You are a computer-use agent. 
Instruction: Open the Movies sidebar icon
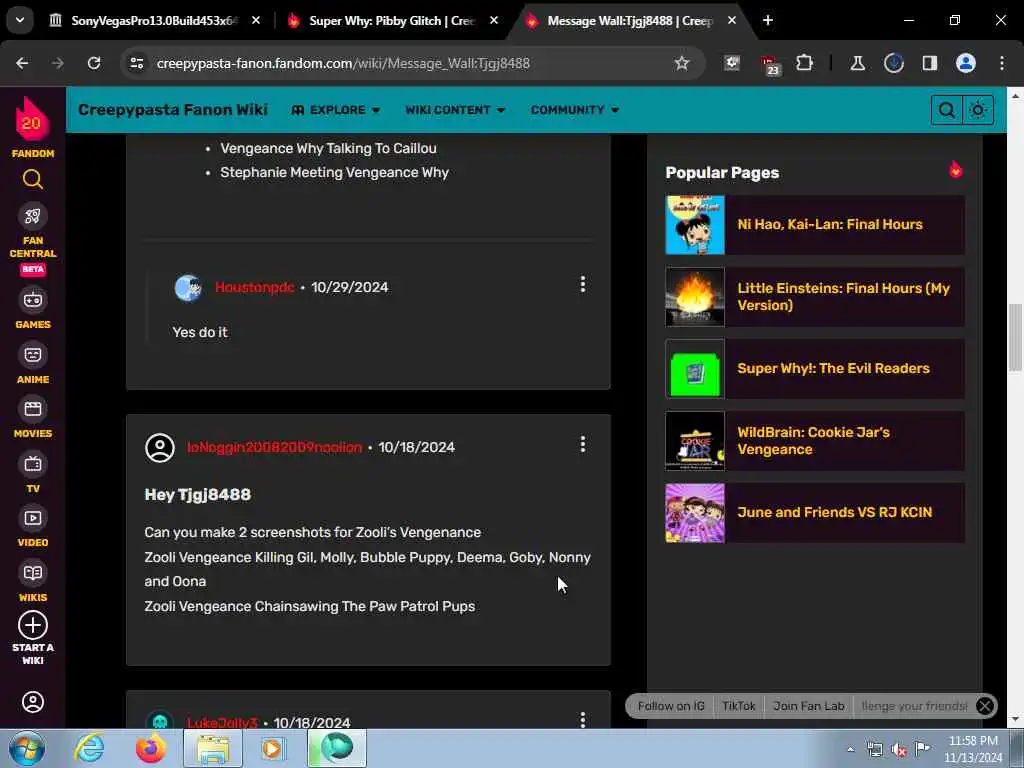33,409
